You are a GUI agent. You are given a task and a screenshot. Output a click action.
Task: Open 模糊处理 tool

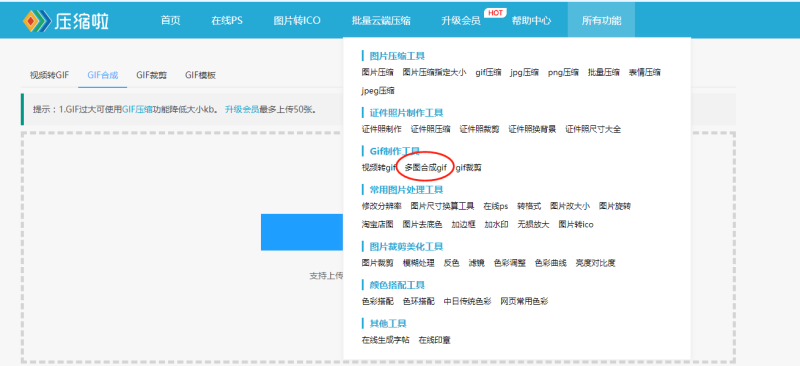tap(419, 263)
